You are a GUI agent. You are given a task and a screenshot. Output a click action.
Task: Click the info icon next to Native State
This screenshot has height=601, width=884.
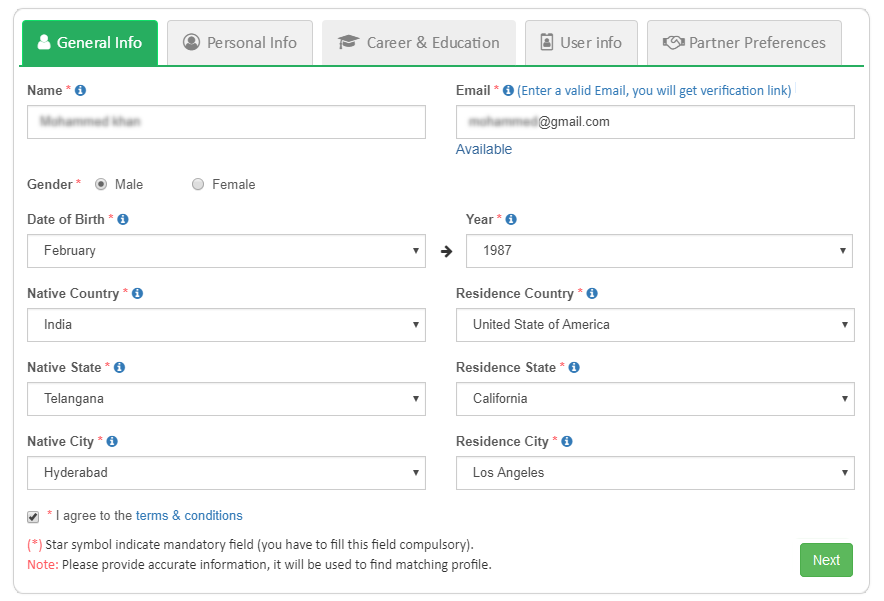tap(119, 367)
